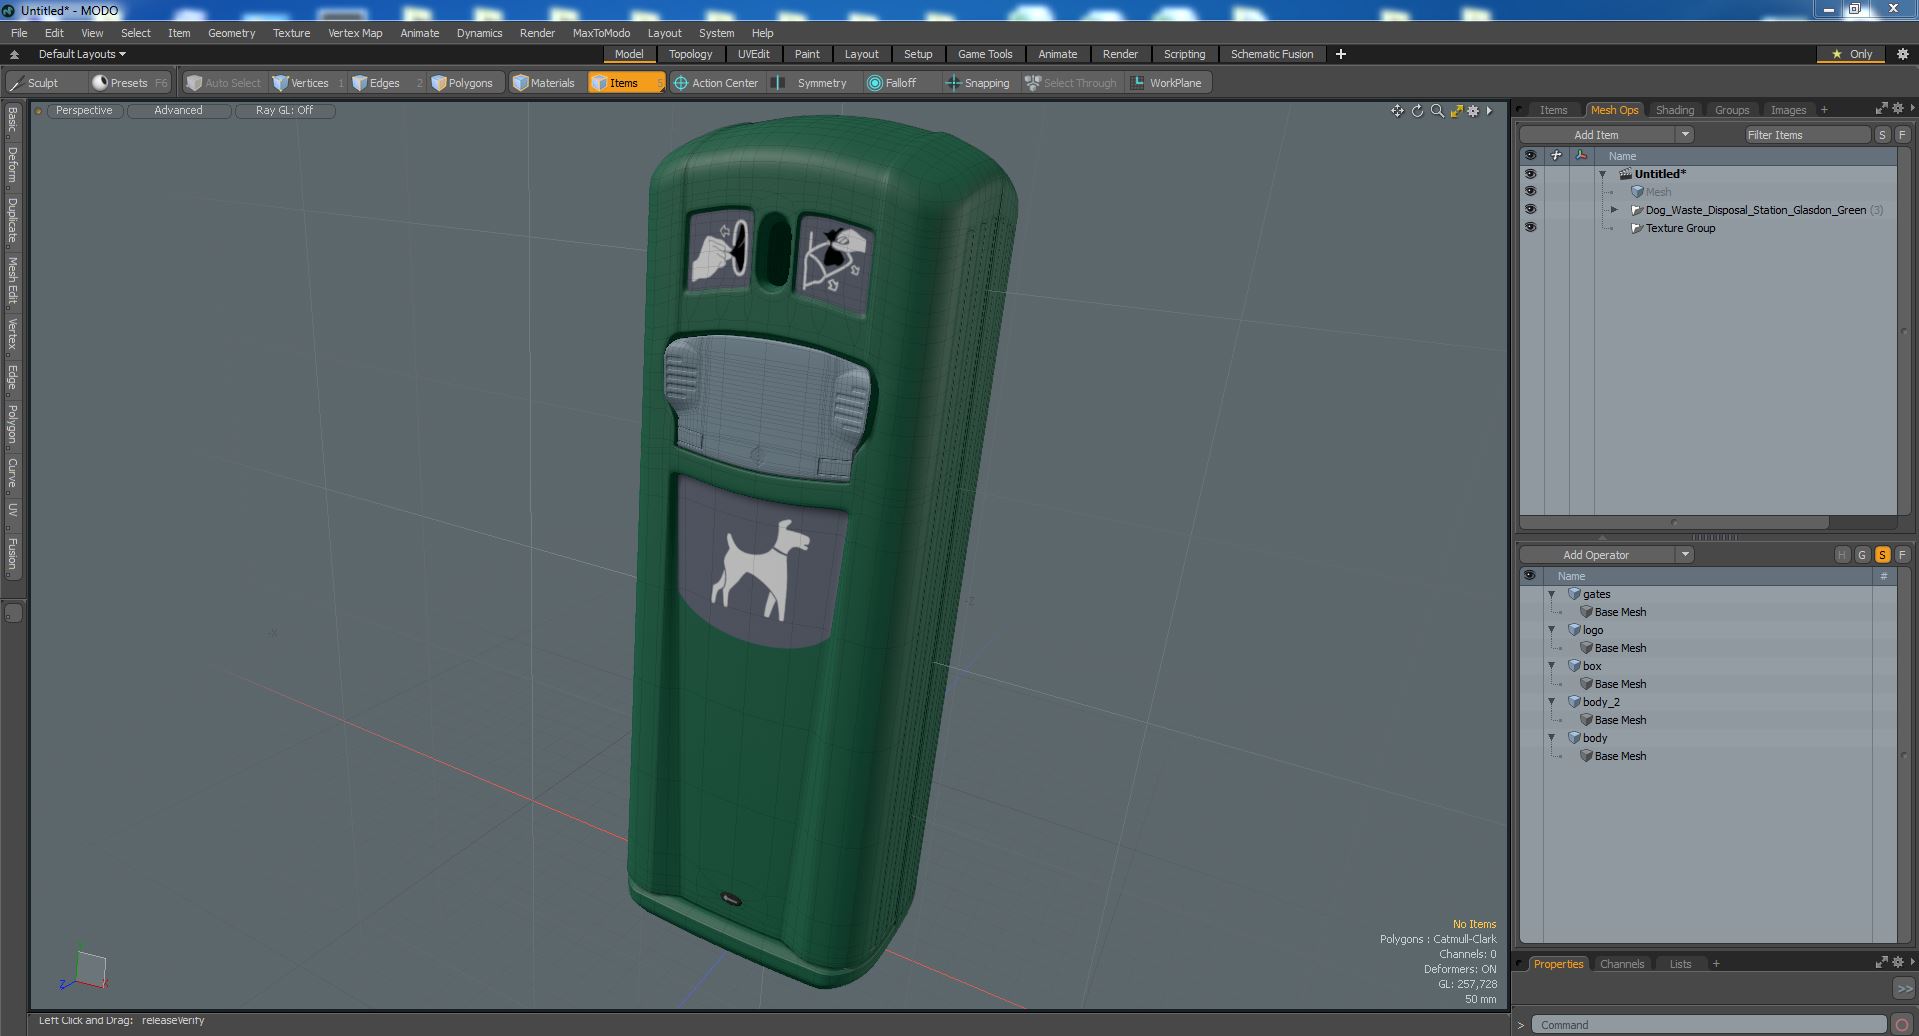Collapse the body_2 mesh operator

point(1552,702)
